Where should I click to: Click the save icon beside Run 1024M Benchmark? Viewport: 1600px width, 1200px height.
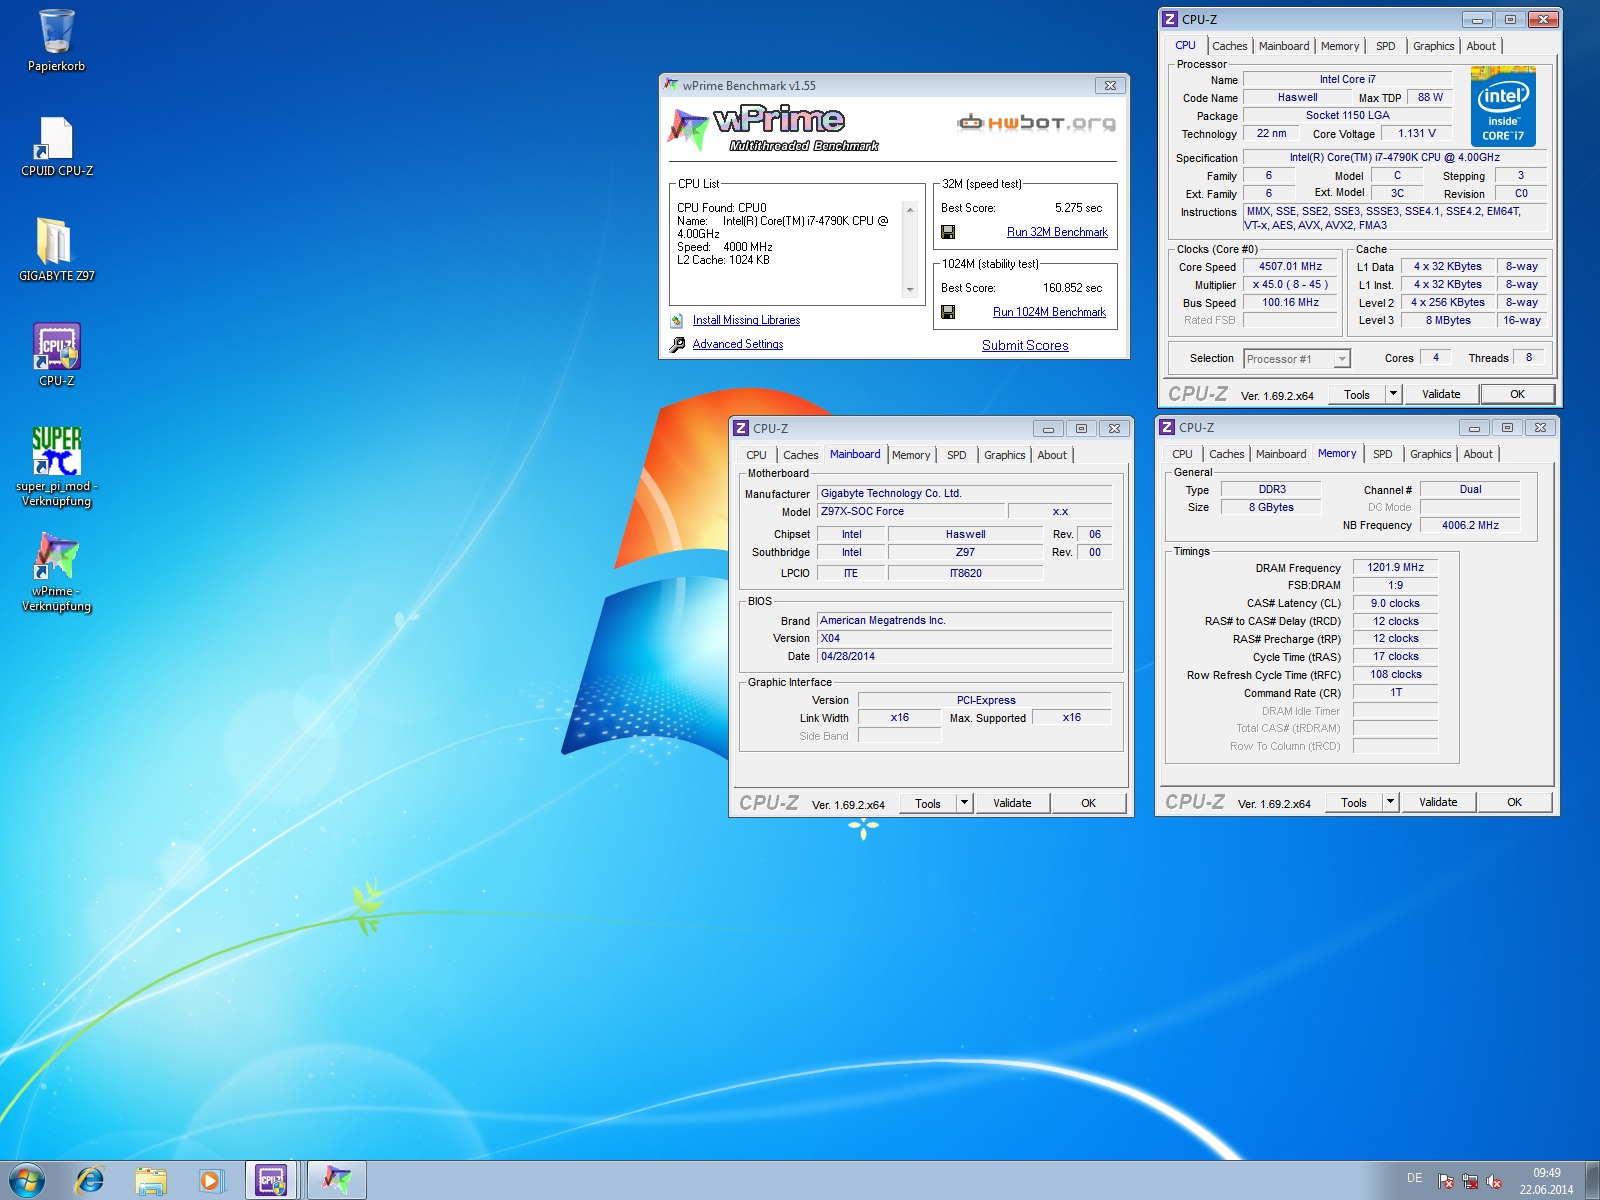pos(948,312)
